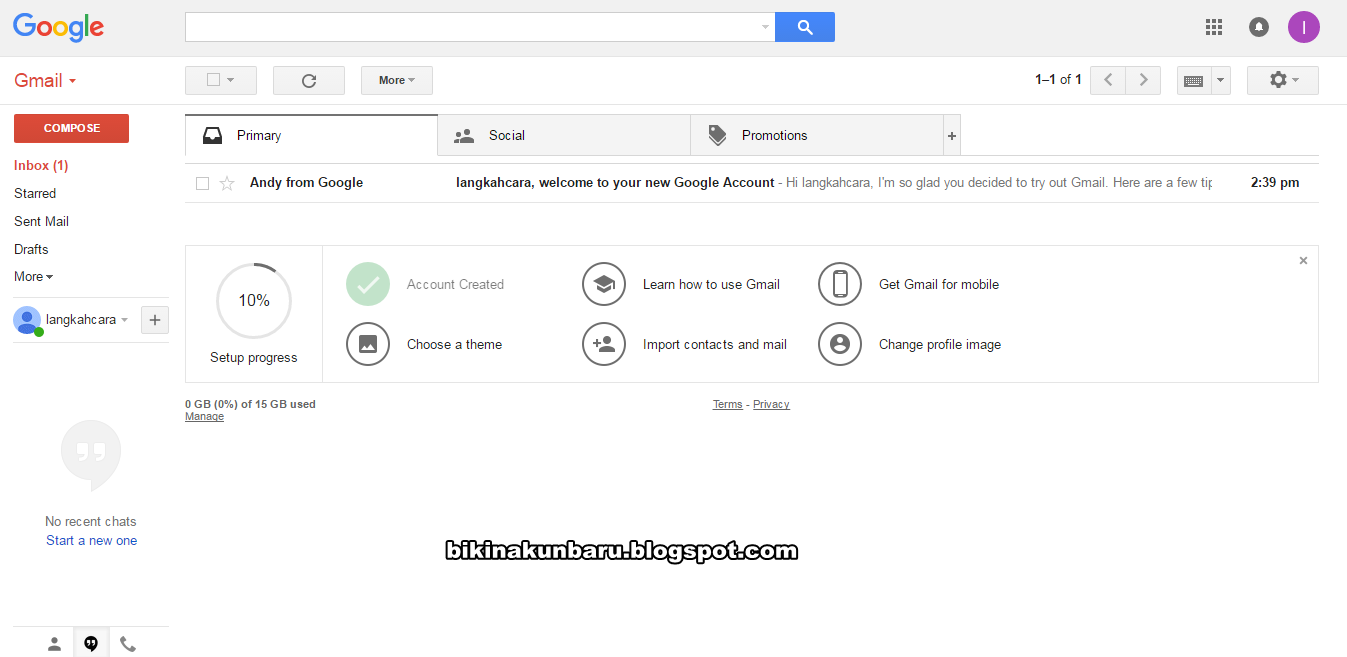Click the Change profile image label

tap(940, 344)
